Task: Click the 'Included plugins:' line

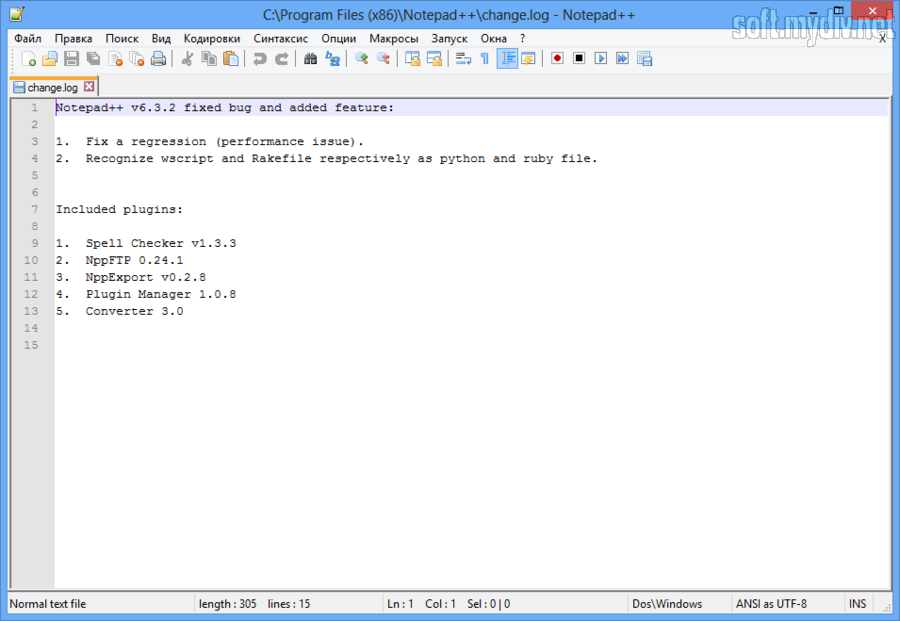Action: [119, 209]
